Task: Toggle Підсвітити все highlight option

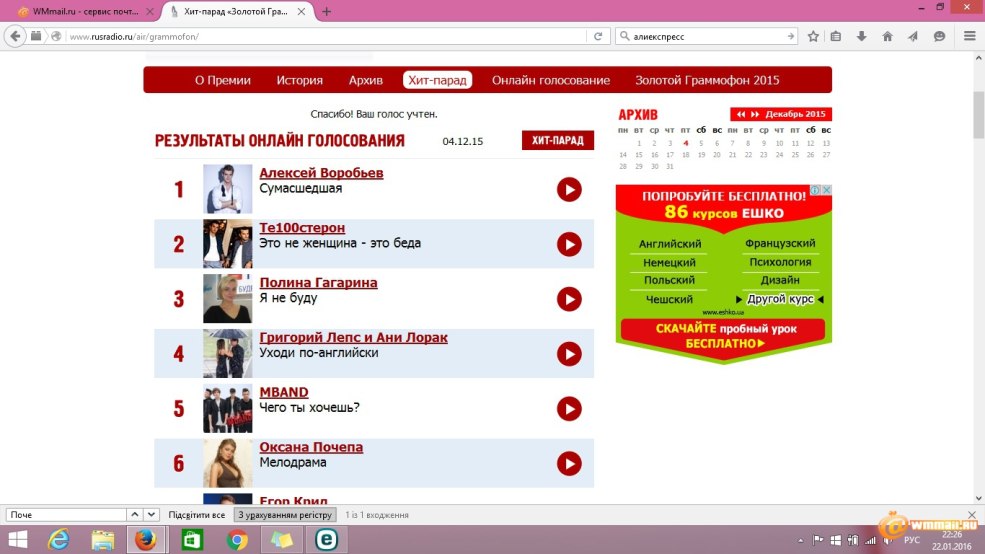Action: [197, 514]
